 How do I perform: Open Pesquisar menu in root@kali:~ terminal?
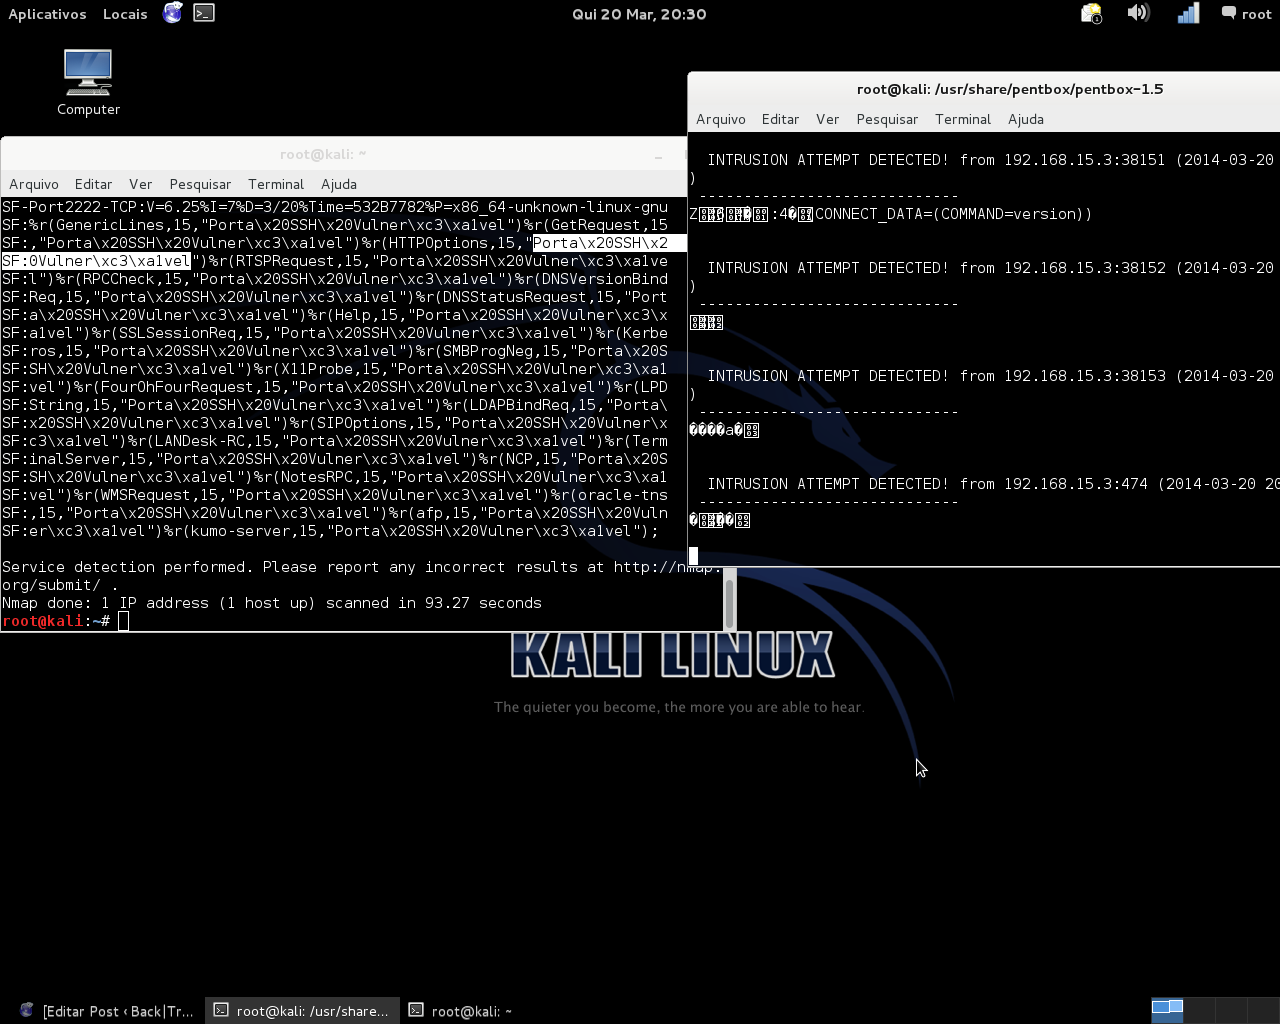pos(200,184)
